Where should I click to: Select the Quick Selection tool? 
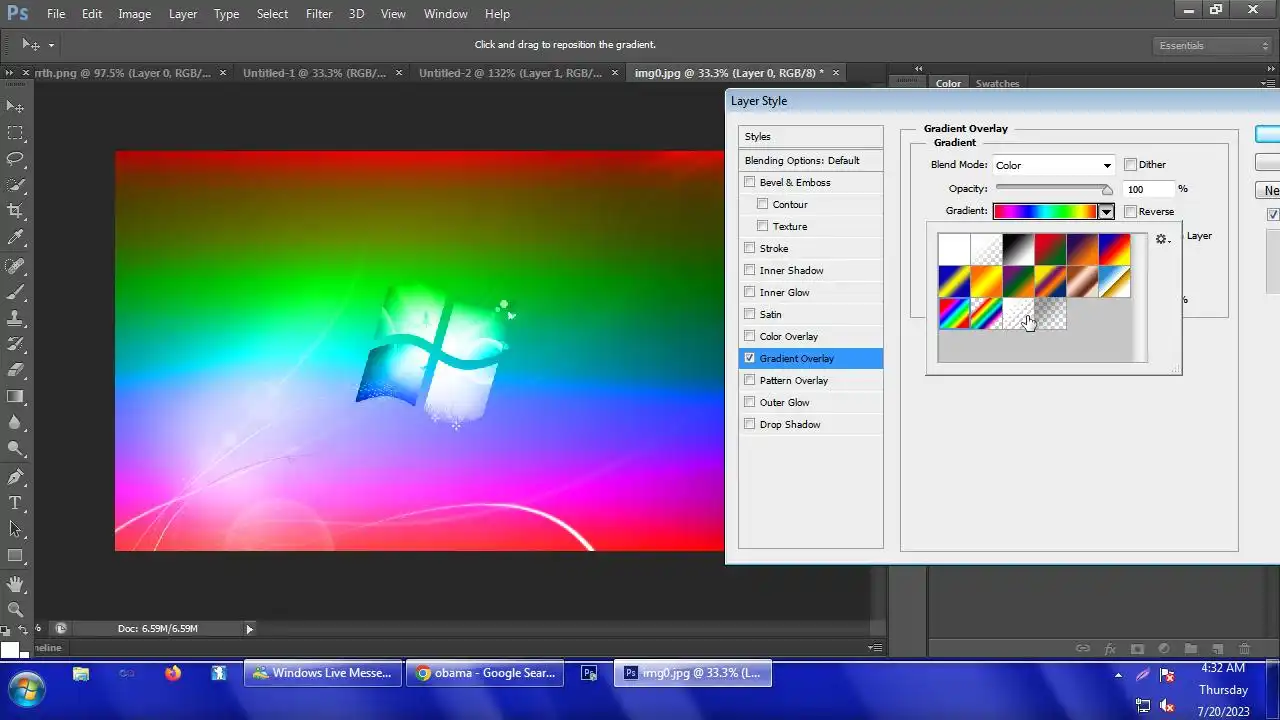[x=15, y=185]
